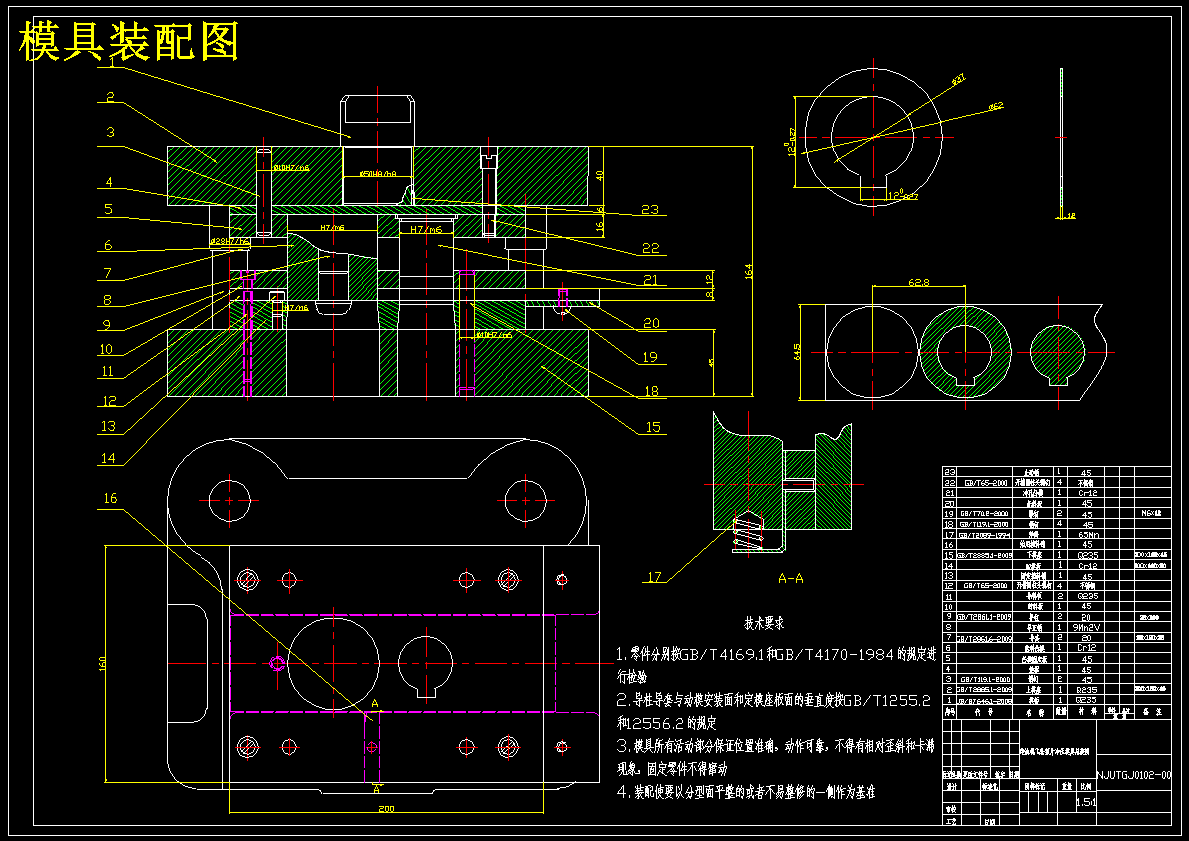Image resolution: width=1189 pixels, height=841 pixels.
Task: Click leader callout number 5 on the left
Action: point(108,209)
